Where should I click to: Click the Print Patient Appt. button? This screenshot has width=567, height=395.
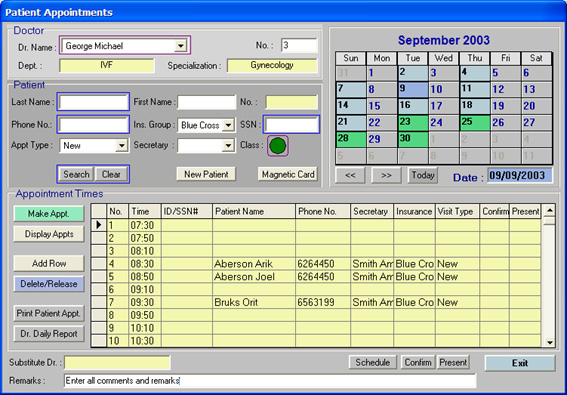coord(49,313)
